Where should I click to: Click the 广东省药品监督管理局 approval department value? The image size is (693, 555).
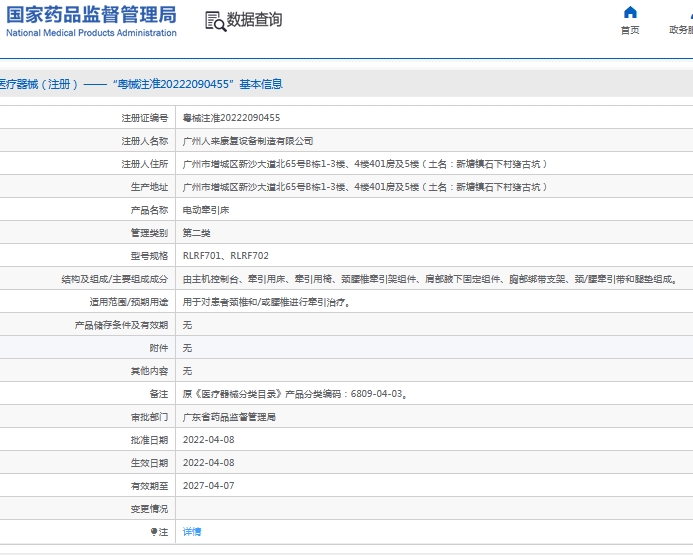tap(229, 417)
